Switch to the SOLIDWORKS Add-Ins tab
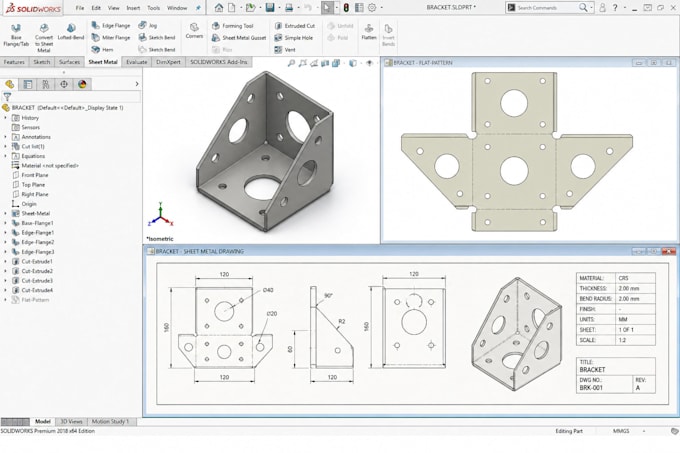The height and width of the screenshot is (453, 680). pos(219,62)
